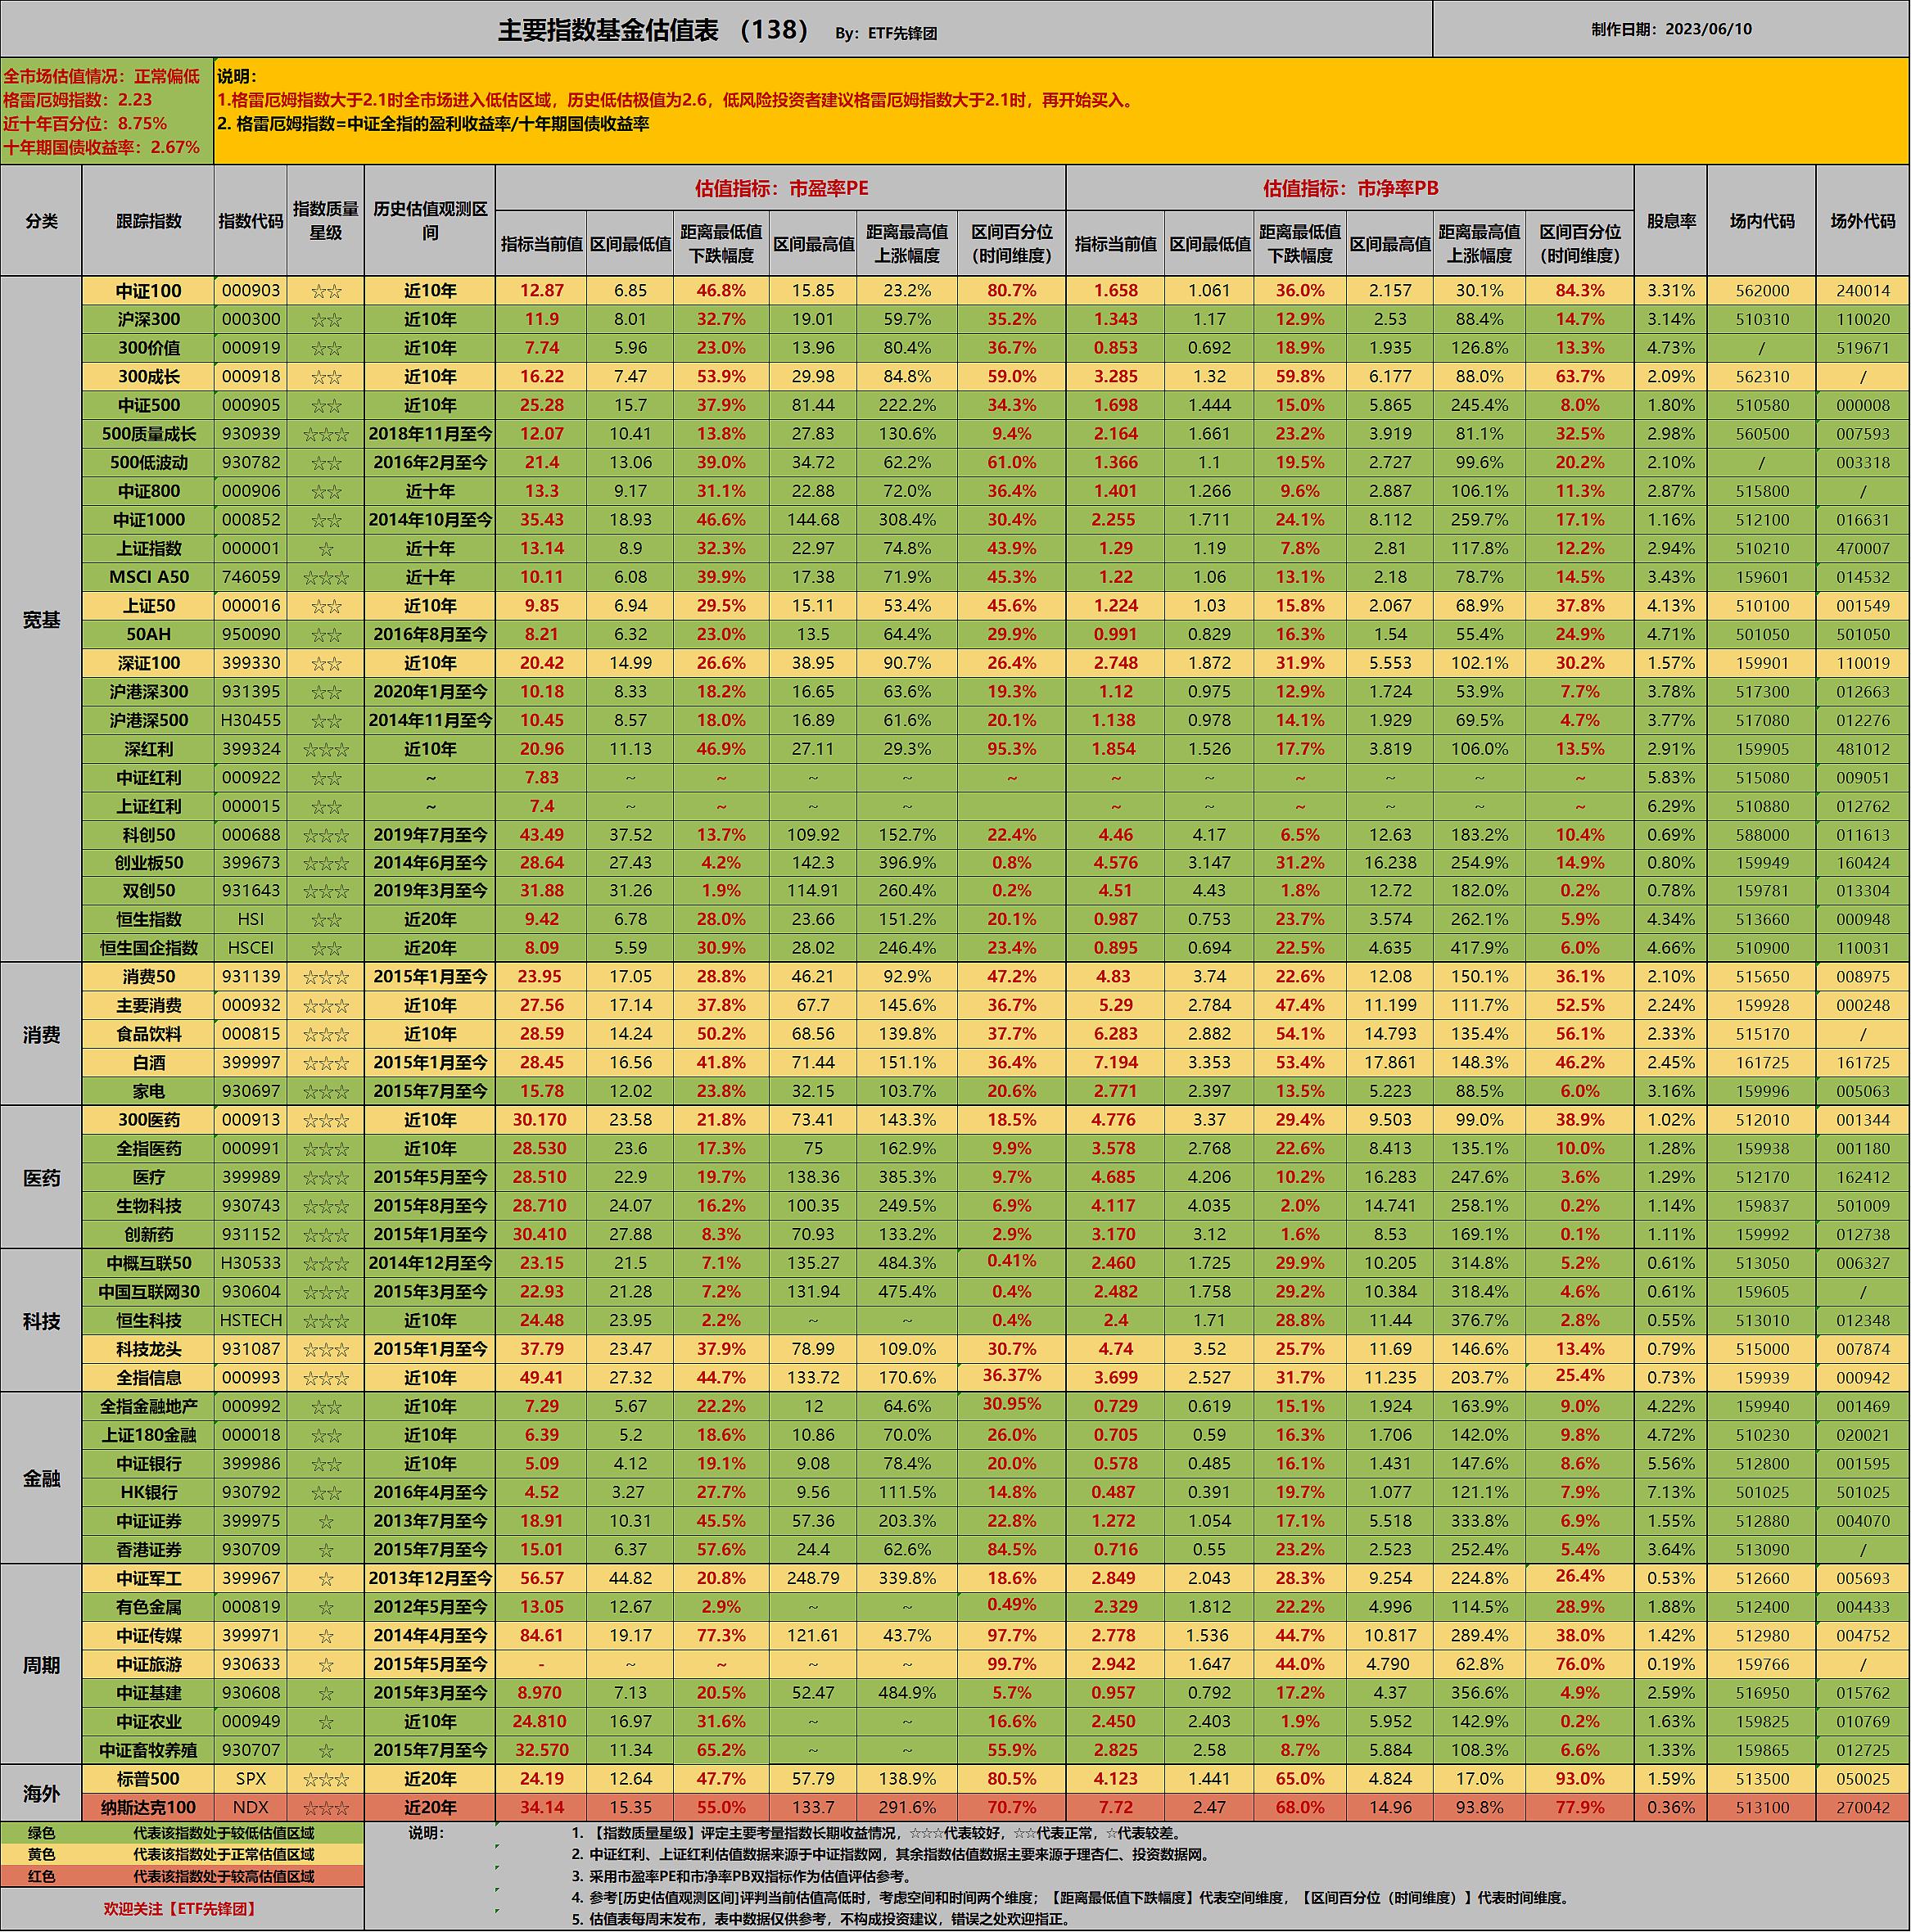Screen dimensions: 1911x1932
Task: Click the star rating for 纳斯达克100
Action: coord(325,1808)
